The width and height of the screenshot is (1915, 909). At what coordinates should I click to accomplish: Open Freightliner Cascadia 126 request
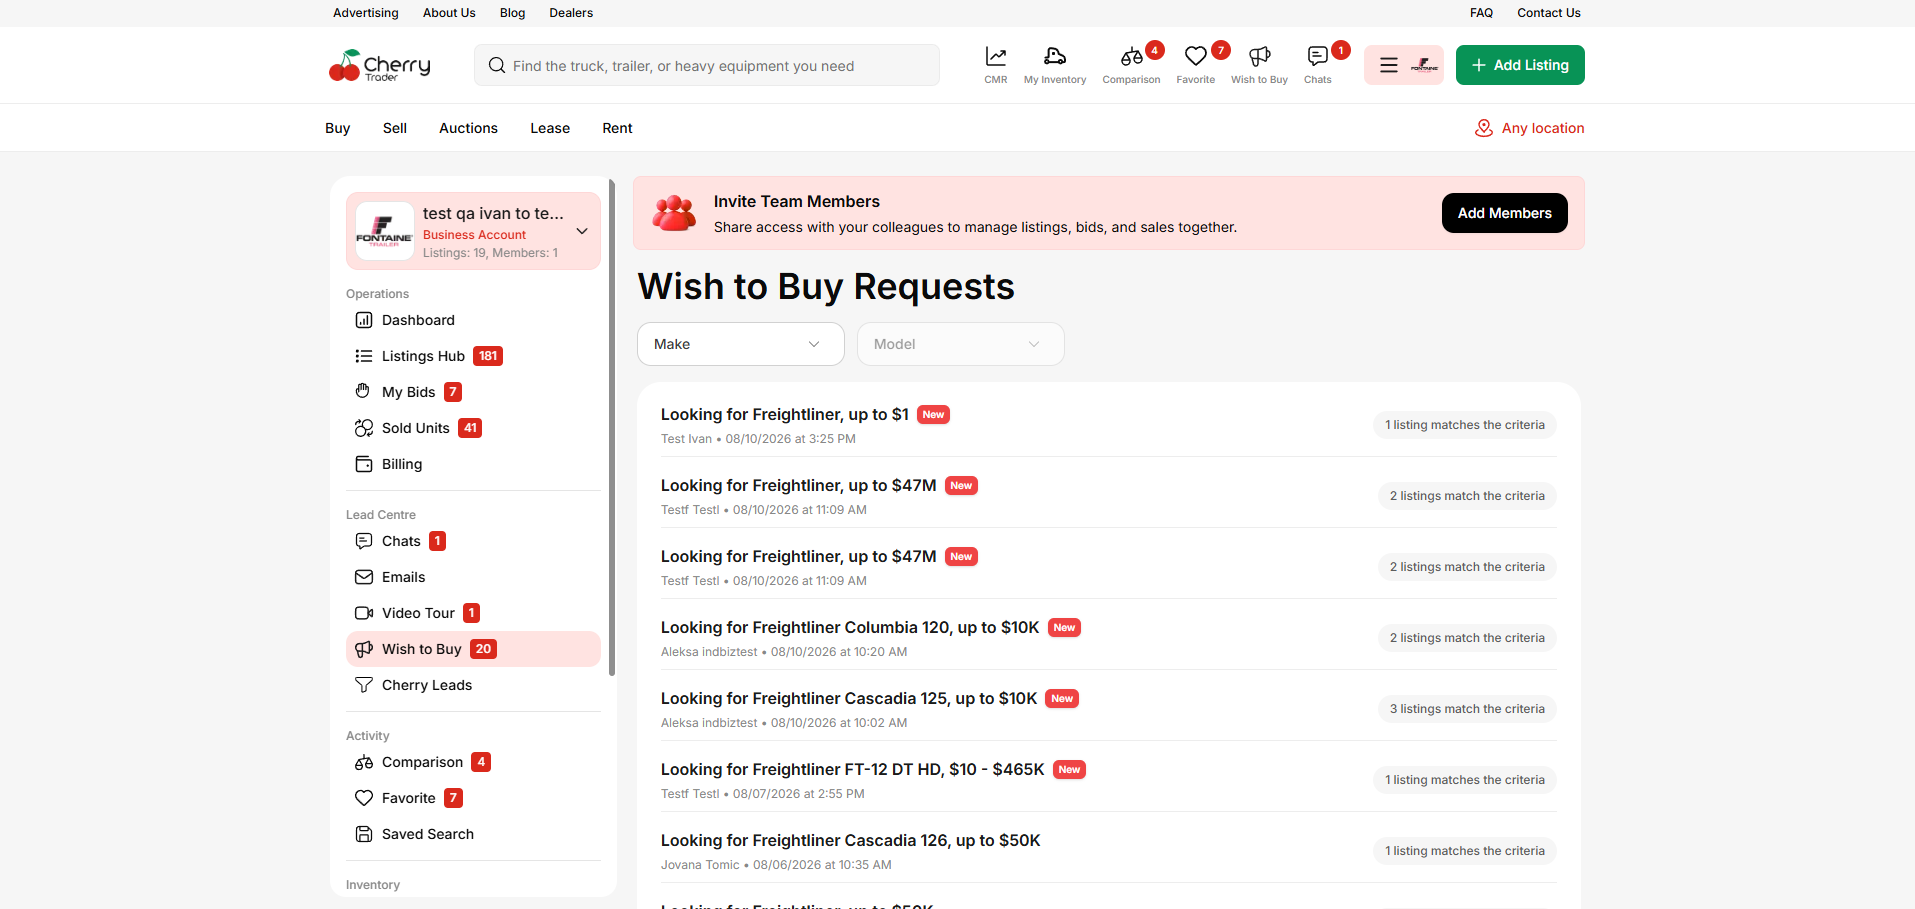click(x=851, y=840)
